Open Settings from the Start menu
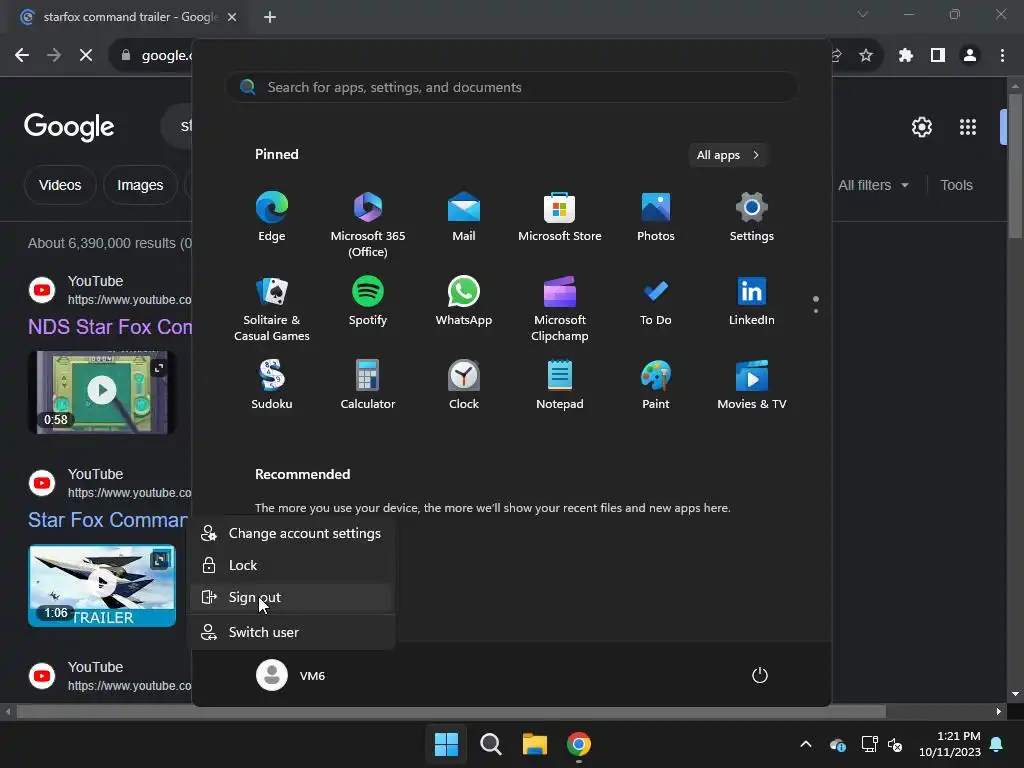This screenshot has width=1024, height=768. point(752,217)
